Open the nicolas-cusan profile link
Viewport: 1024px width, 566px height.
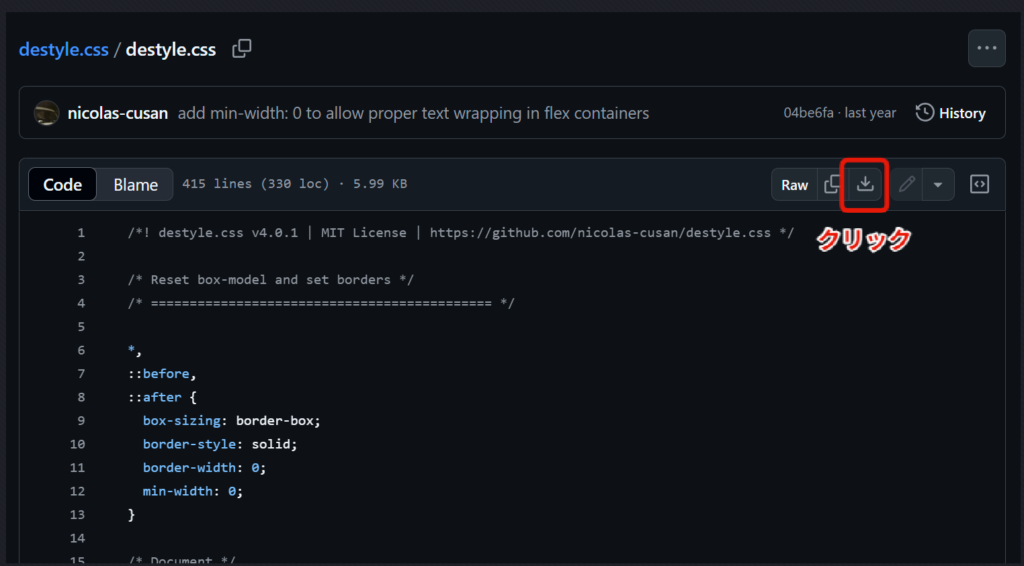point(119,113)
